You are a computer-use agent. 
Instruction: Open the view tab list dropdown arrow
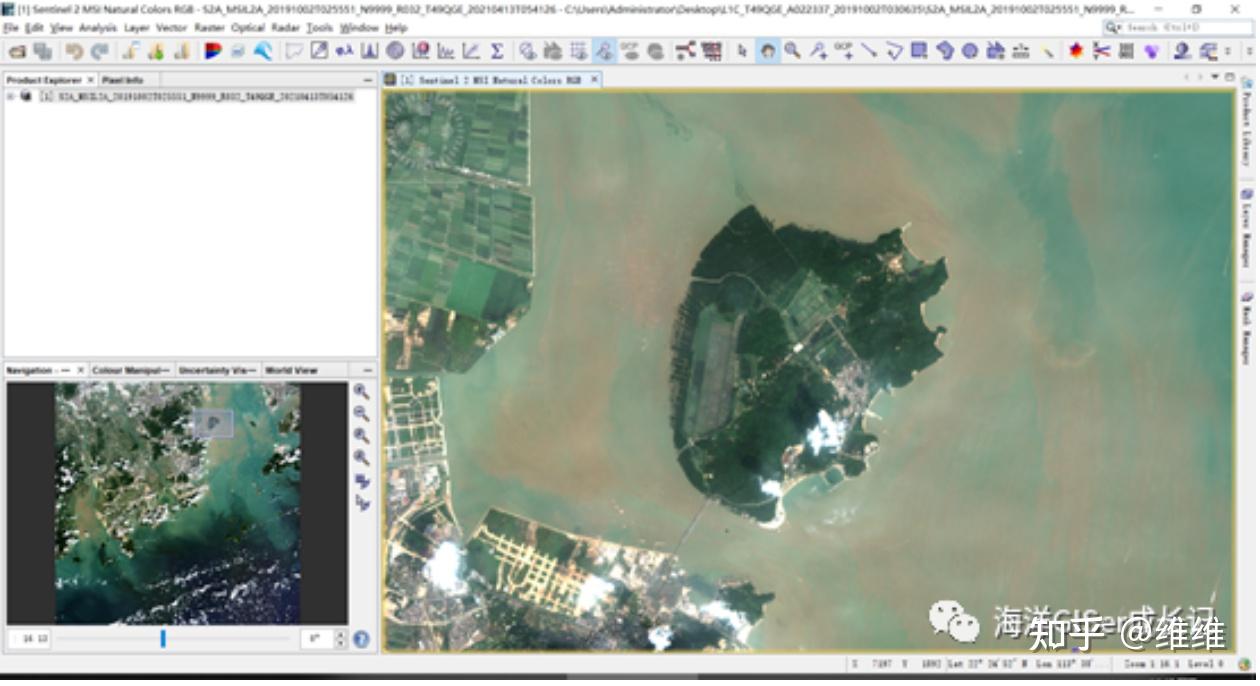click(x=1216, y=77)
